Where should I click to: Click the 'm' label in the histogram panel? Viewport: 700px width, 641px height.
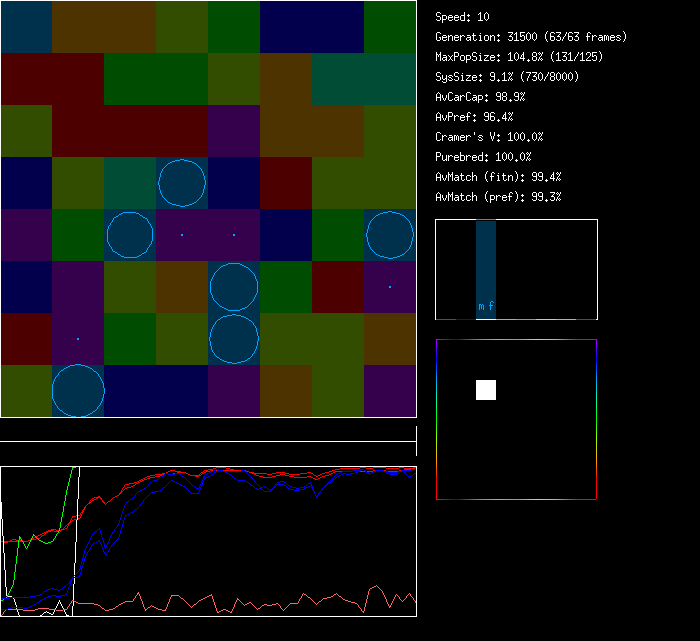click(481, 307)
